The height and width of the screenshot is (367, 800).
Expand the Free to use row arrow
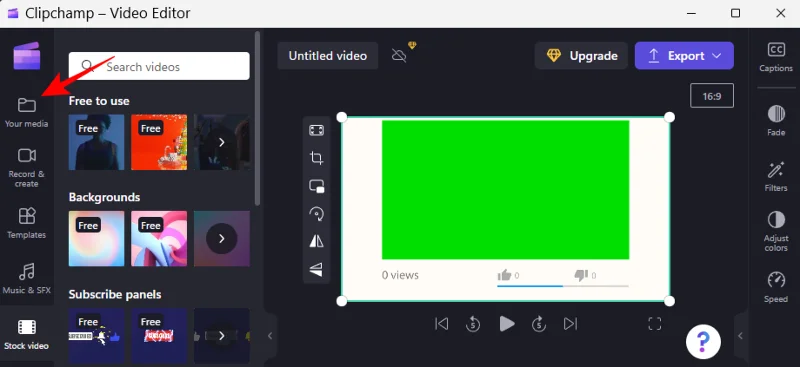(x=221, y=142)
